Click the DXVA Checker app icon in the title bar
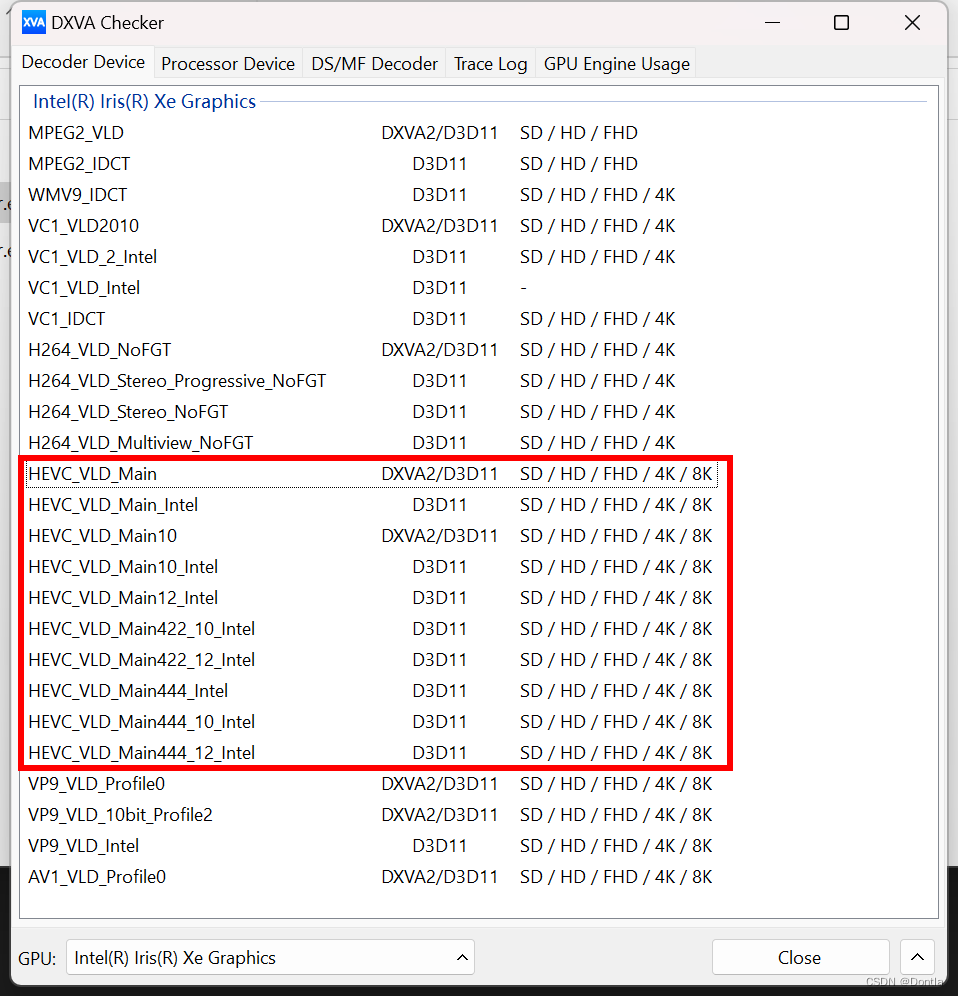This screenshot has height=996, width=958. (x=34, y=24)
